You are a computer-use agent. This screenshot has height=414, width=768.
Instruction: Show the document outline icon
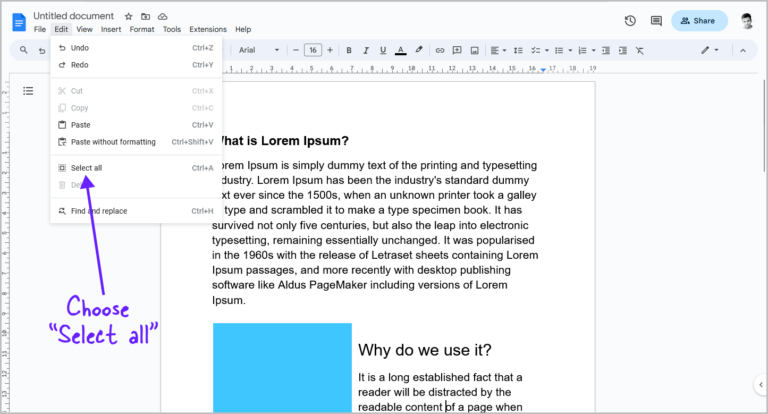tap(28, 91)
